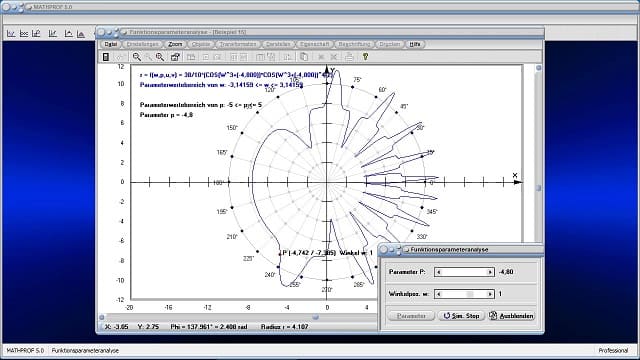Viewport: 640px width, 360px height.
Task: Click the 270° label on the polar grid
Action: tap(327, 290)
